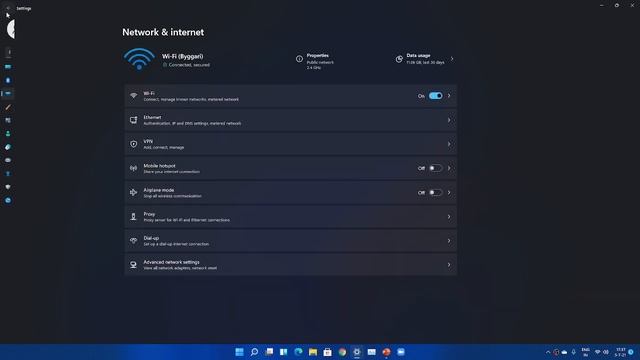Click the large Wi-Fi signal icon

click(139, 59)
